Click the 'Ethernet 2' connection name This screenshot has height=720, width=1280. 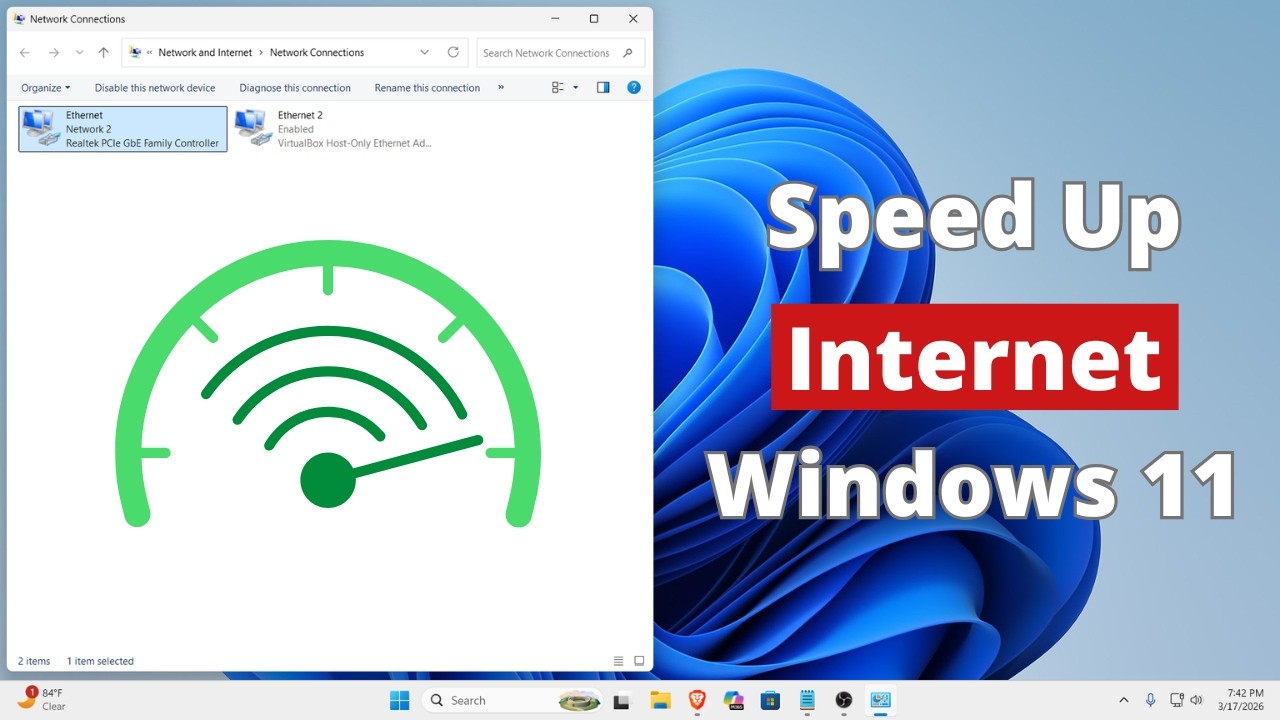(x=300, y=115)
